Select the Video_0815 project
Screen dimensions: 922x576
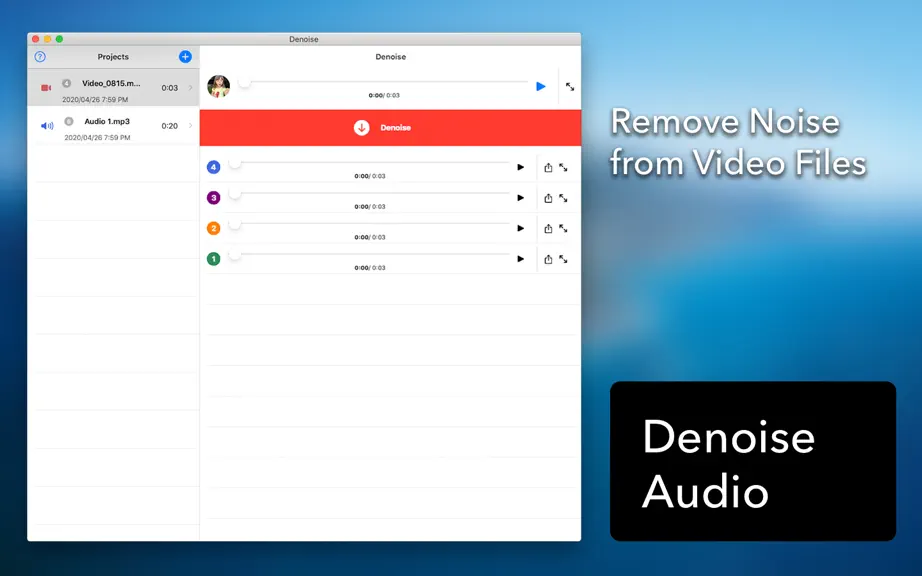(113, 88)
